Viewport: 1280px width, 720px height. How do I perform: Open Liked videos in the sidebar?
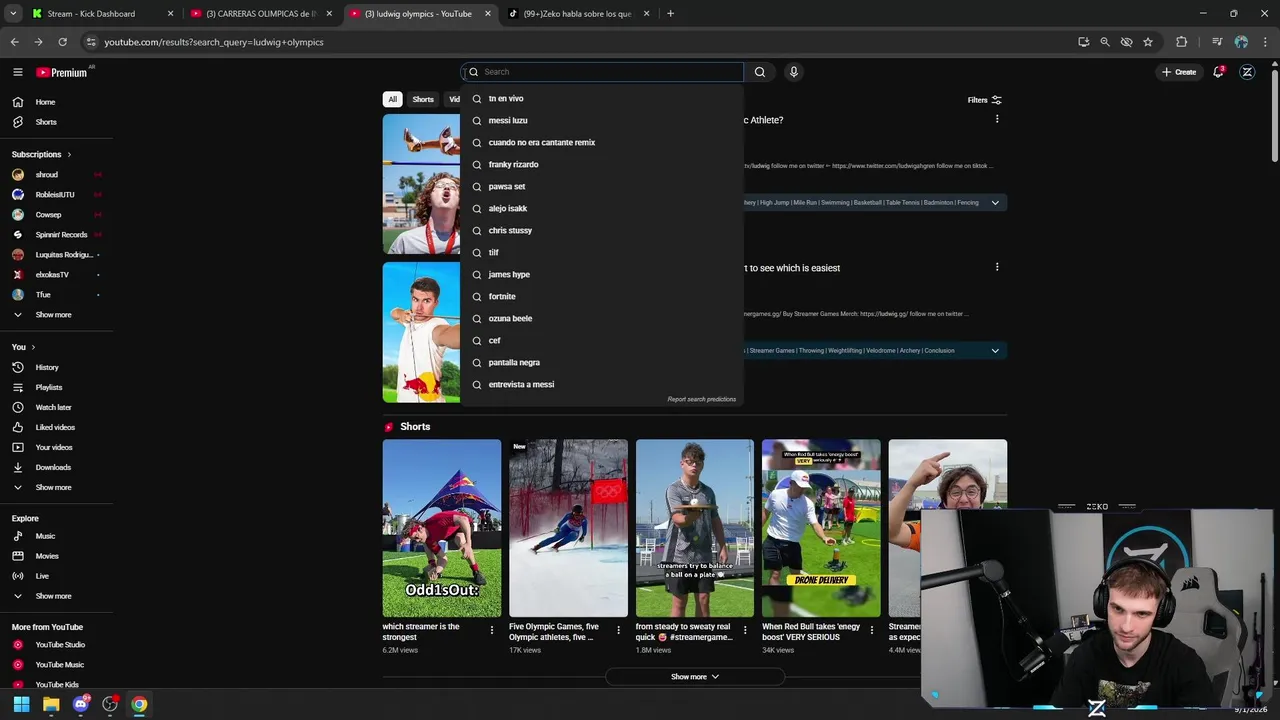pyautogui.click(x=56, y=427)
